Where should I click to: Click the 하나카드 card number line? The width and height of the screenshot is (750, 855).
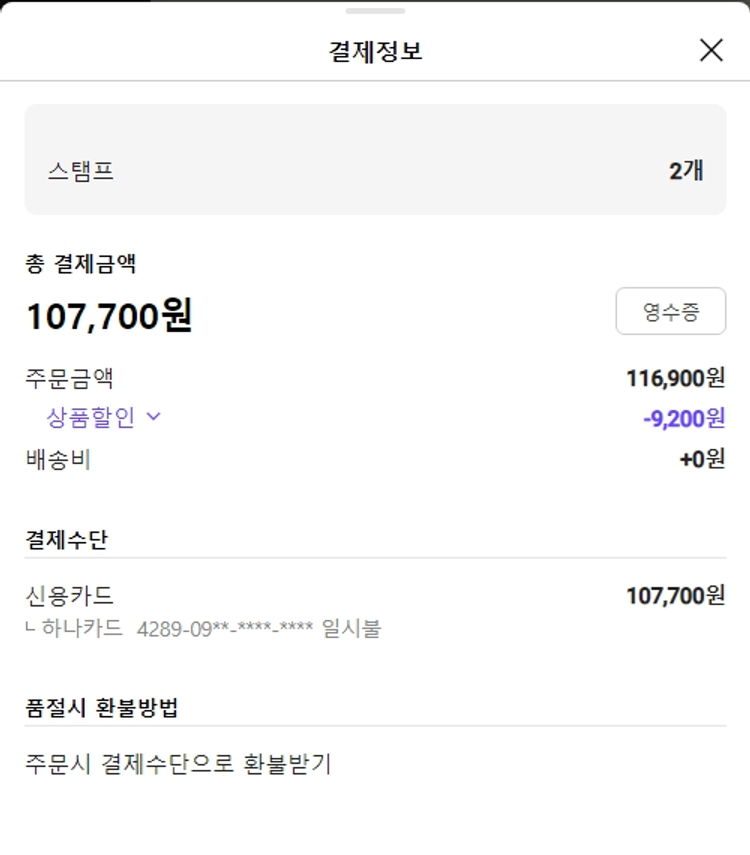click(x=210, y=629)
